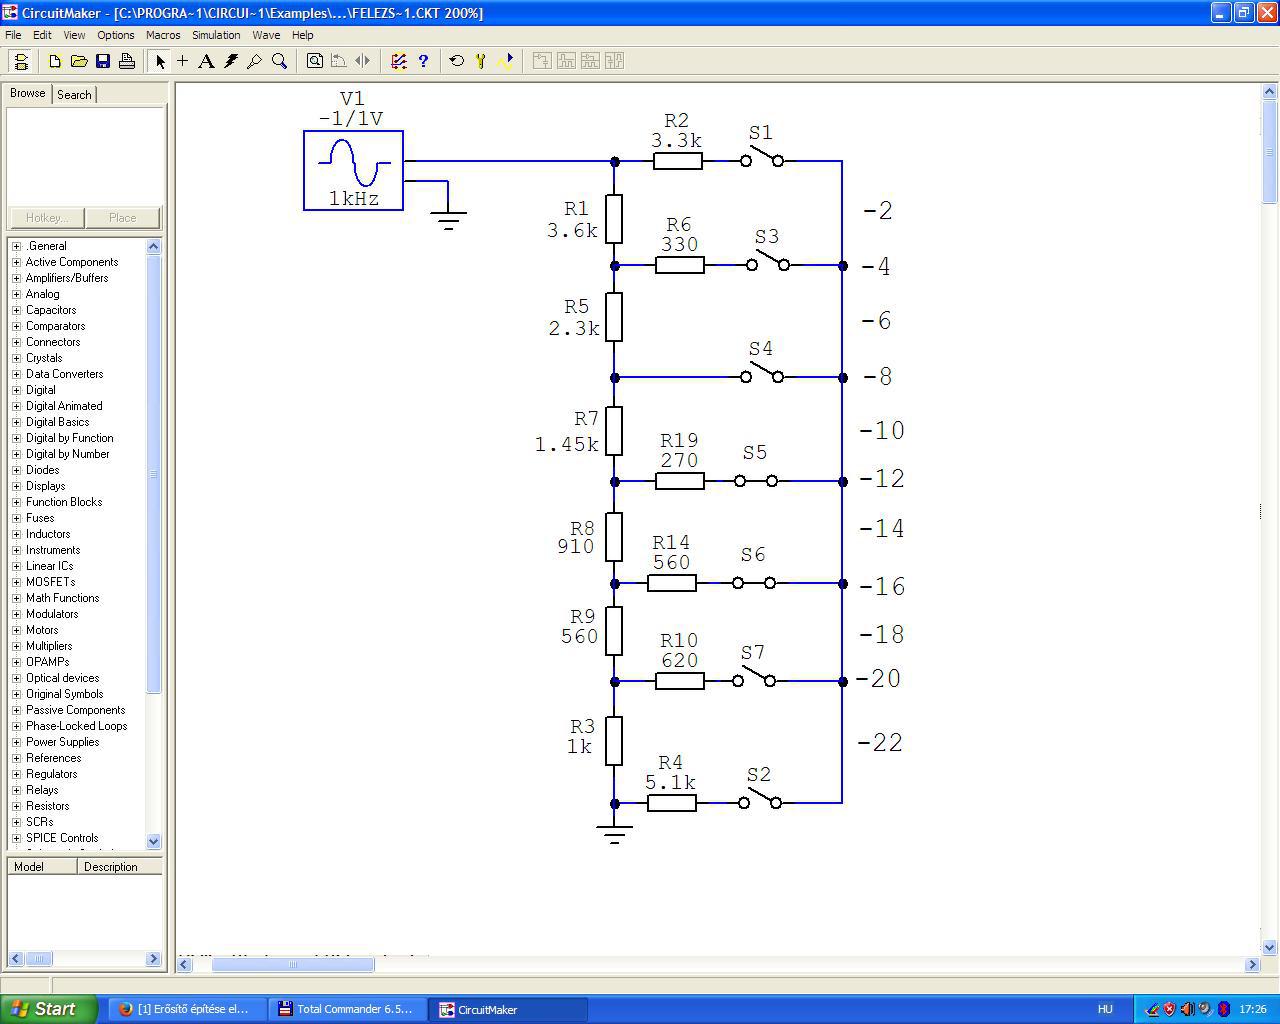1280x1024 pixels.
Task: Select the Zoom magnifier tool
Action: [x=279, y=61]
